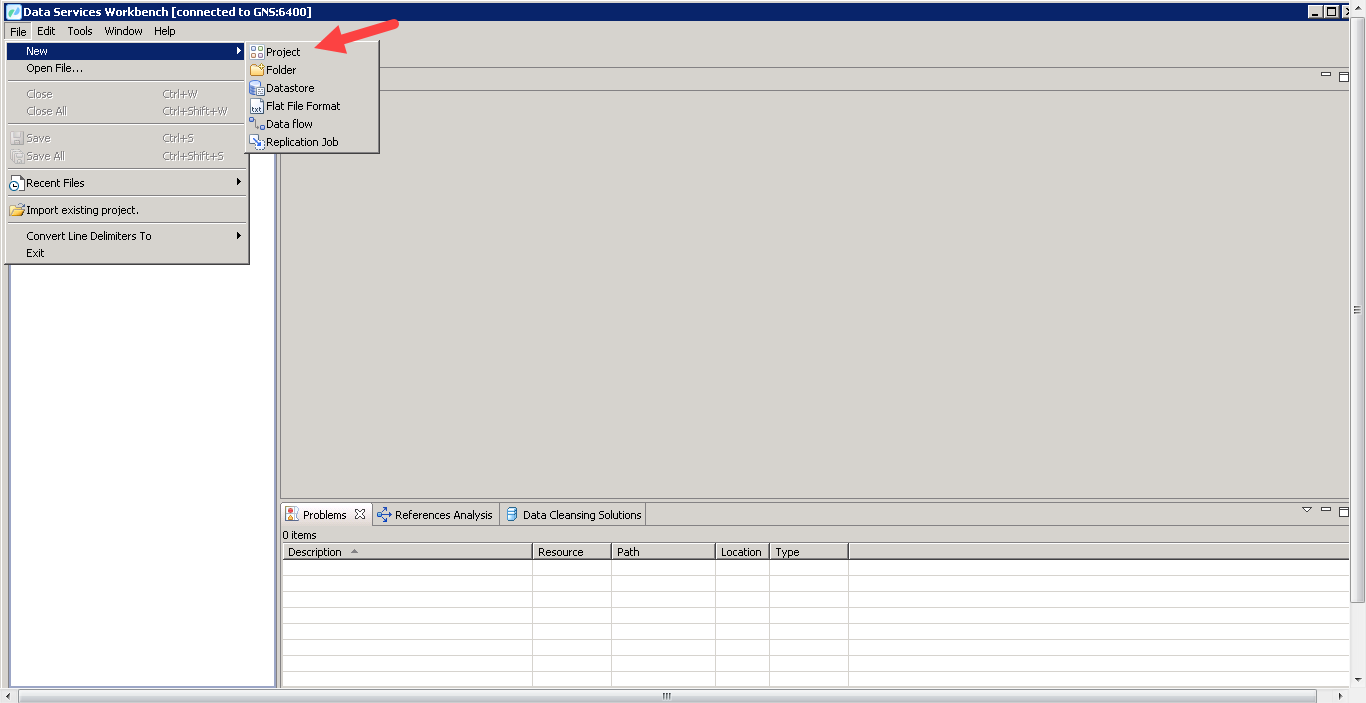Expand Convert Line Delimiters To arrow
This screenshot has height=703, width=1366.
tap(239, 235)
